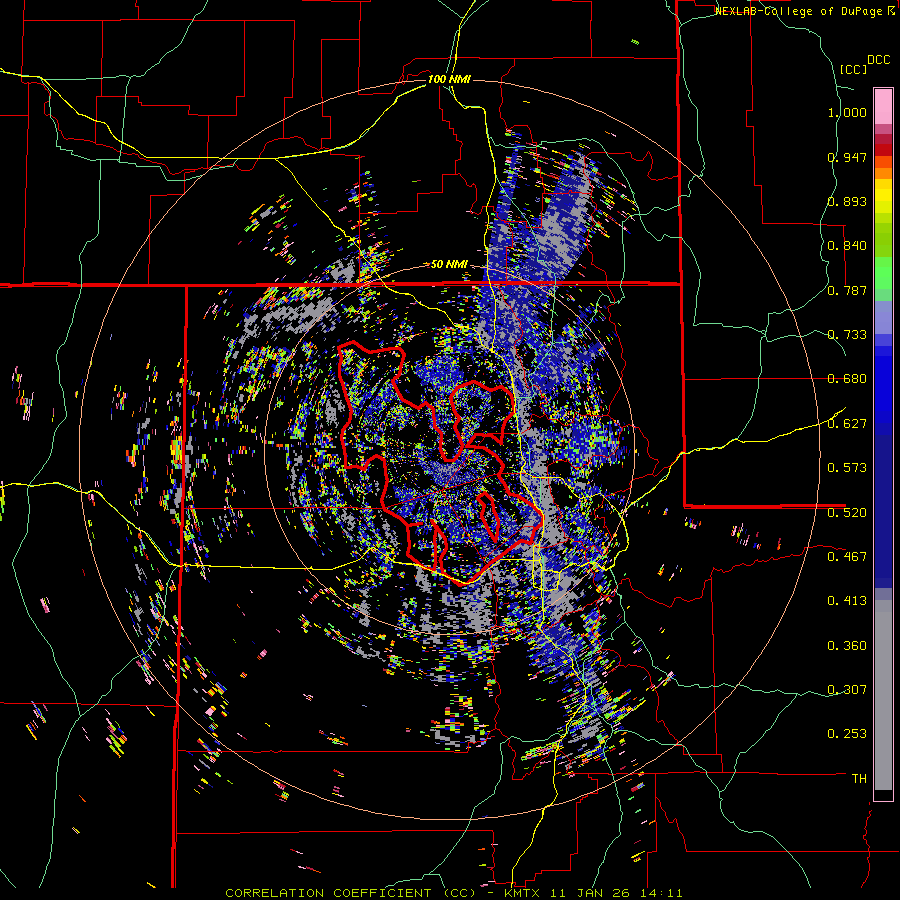
Task: Click the 0.520 scale value
Action: point(847,513)
